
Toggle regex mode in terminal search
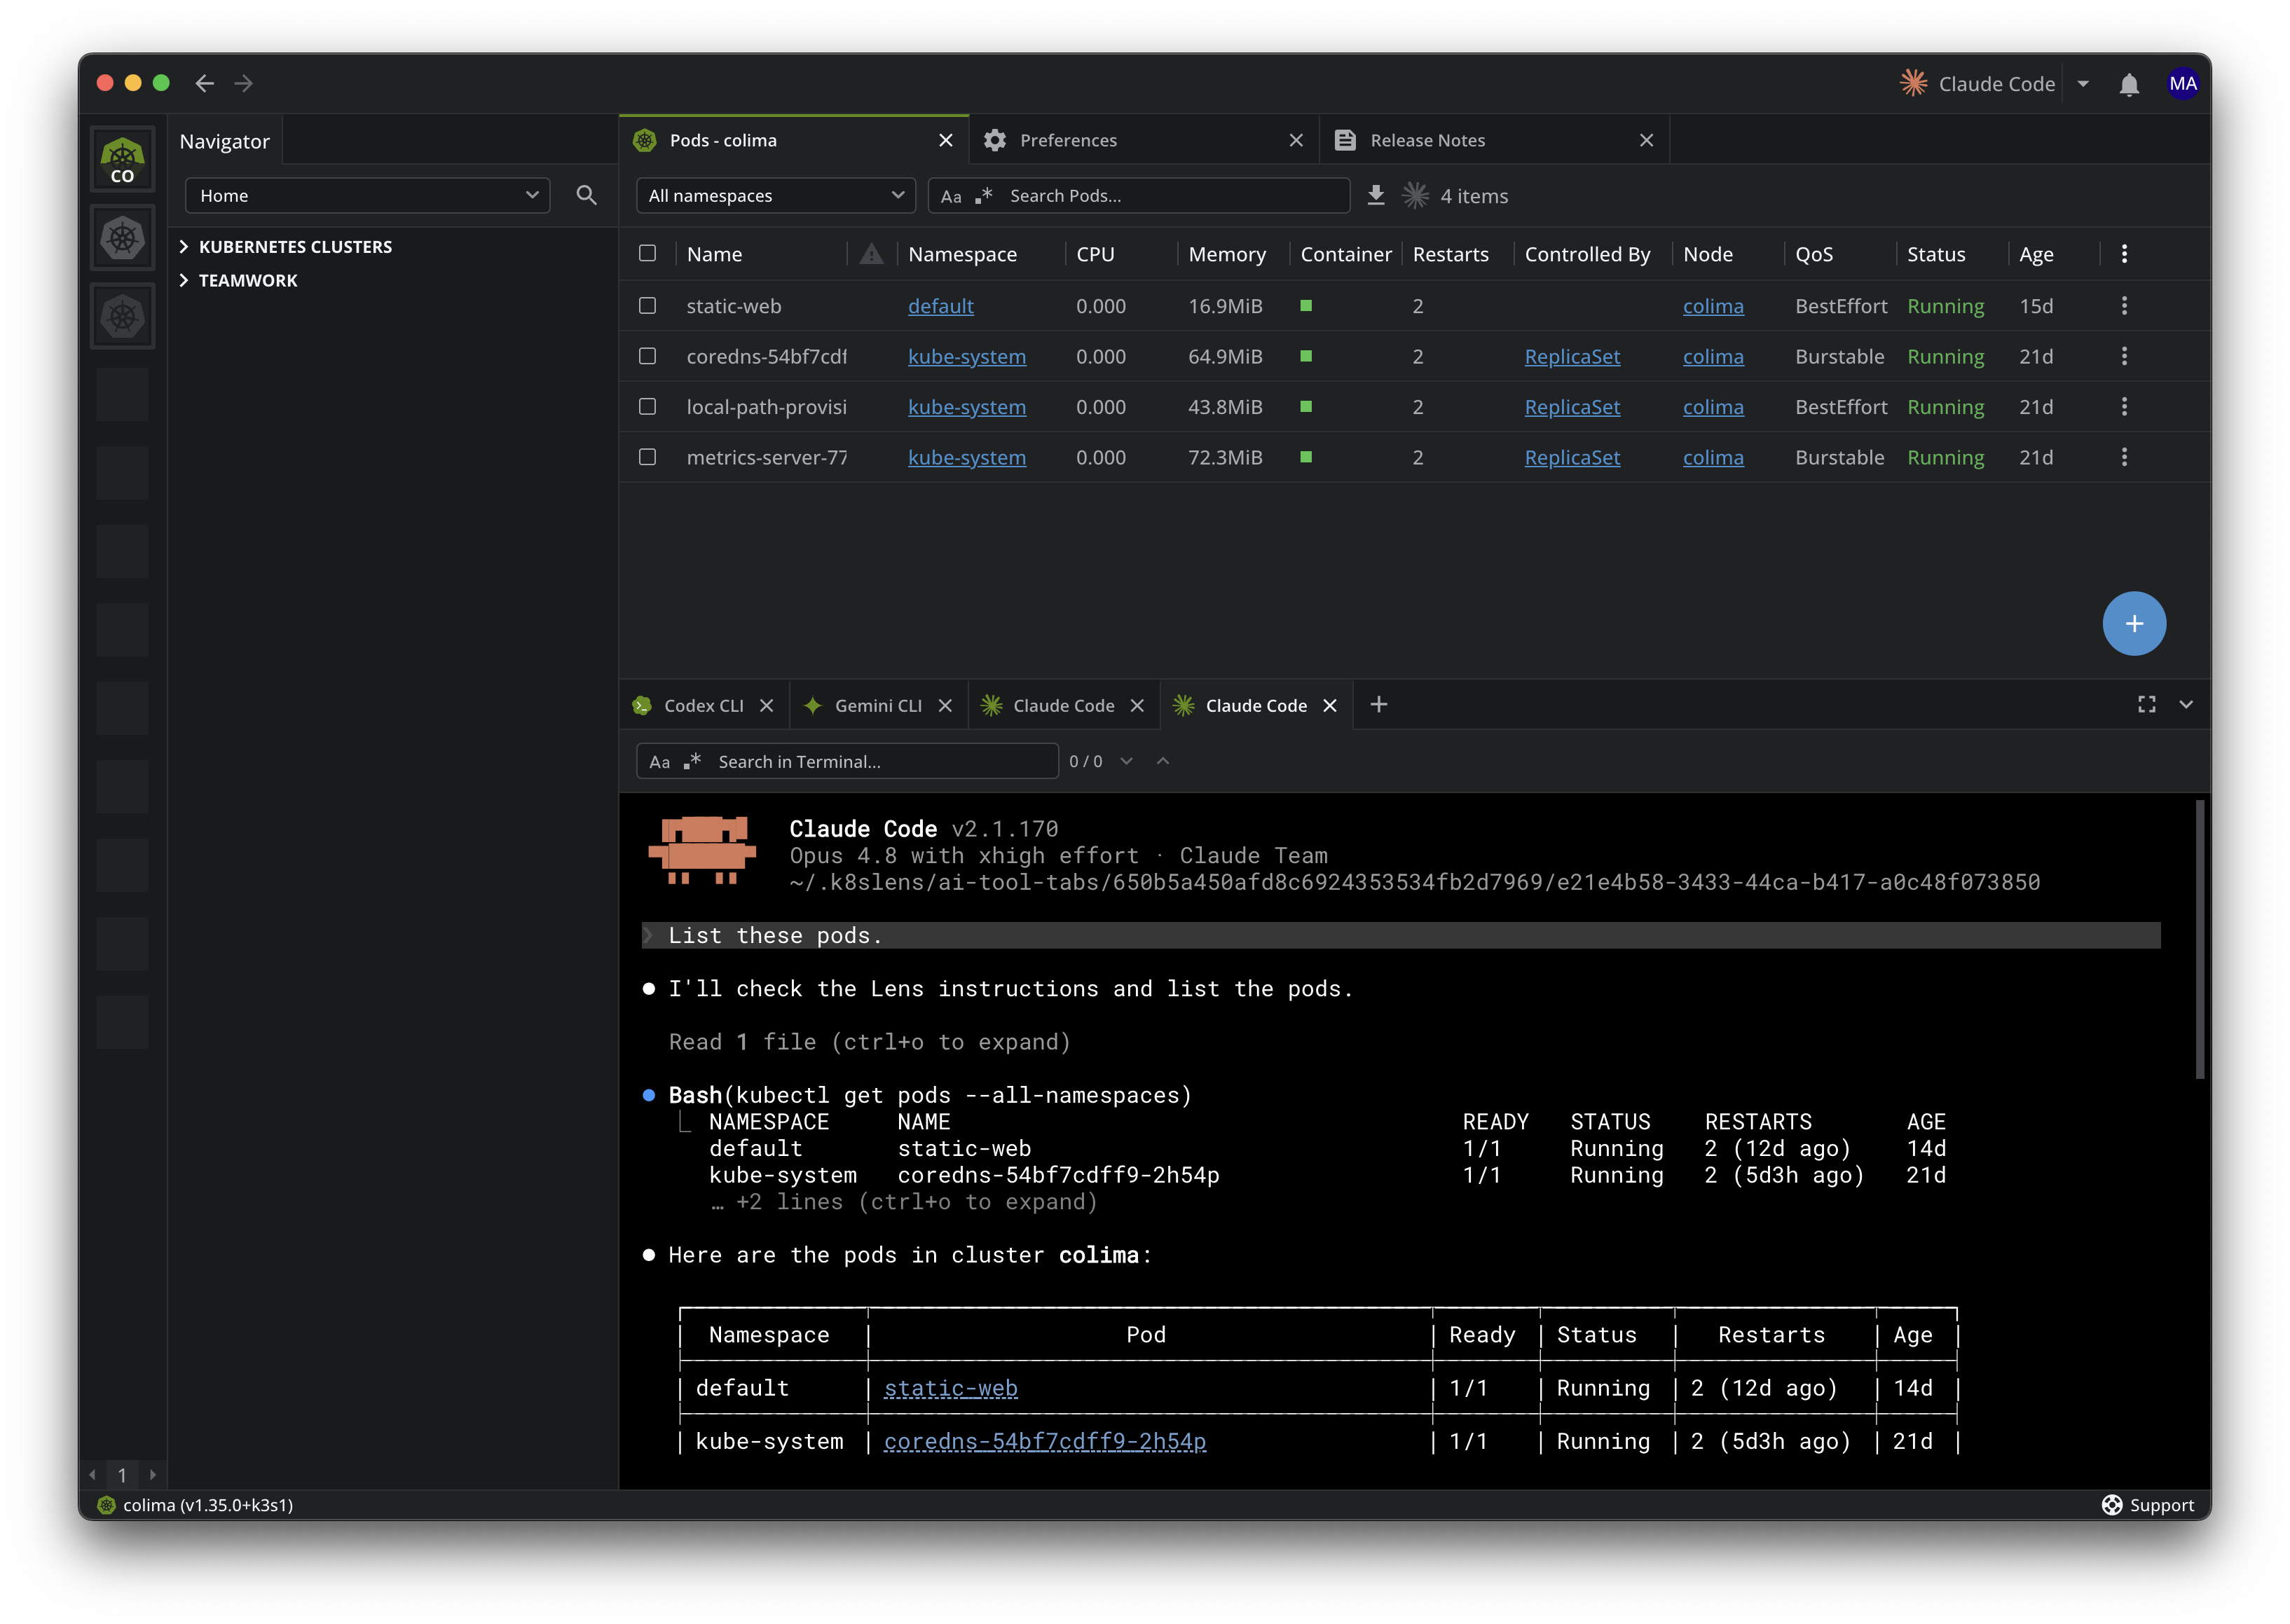click(x=692, y=761)
